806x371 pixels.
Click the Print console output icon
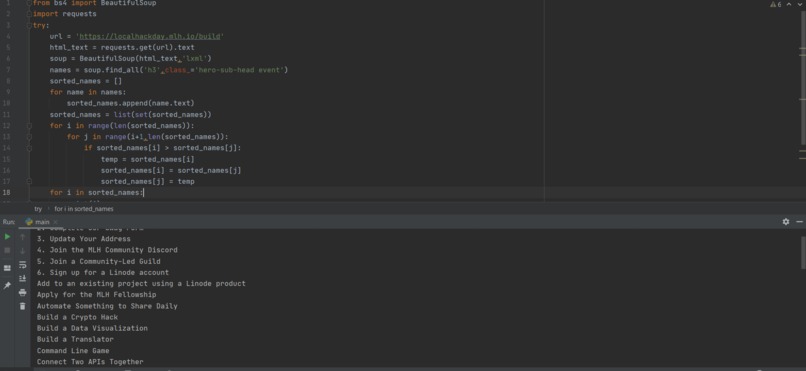[23, 292]
